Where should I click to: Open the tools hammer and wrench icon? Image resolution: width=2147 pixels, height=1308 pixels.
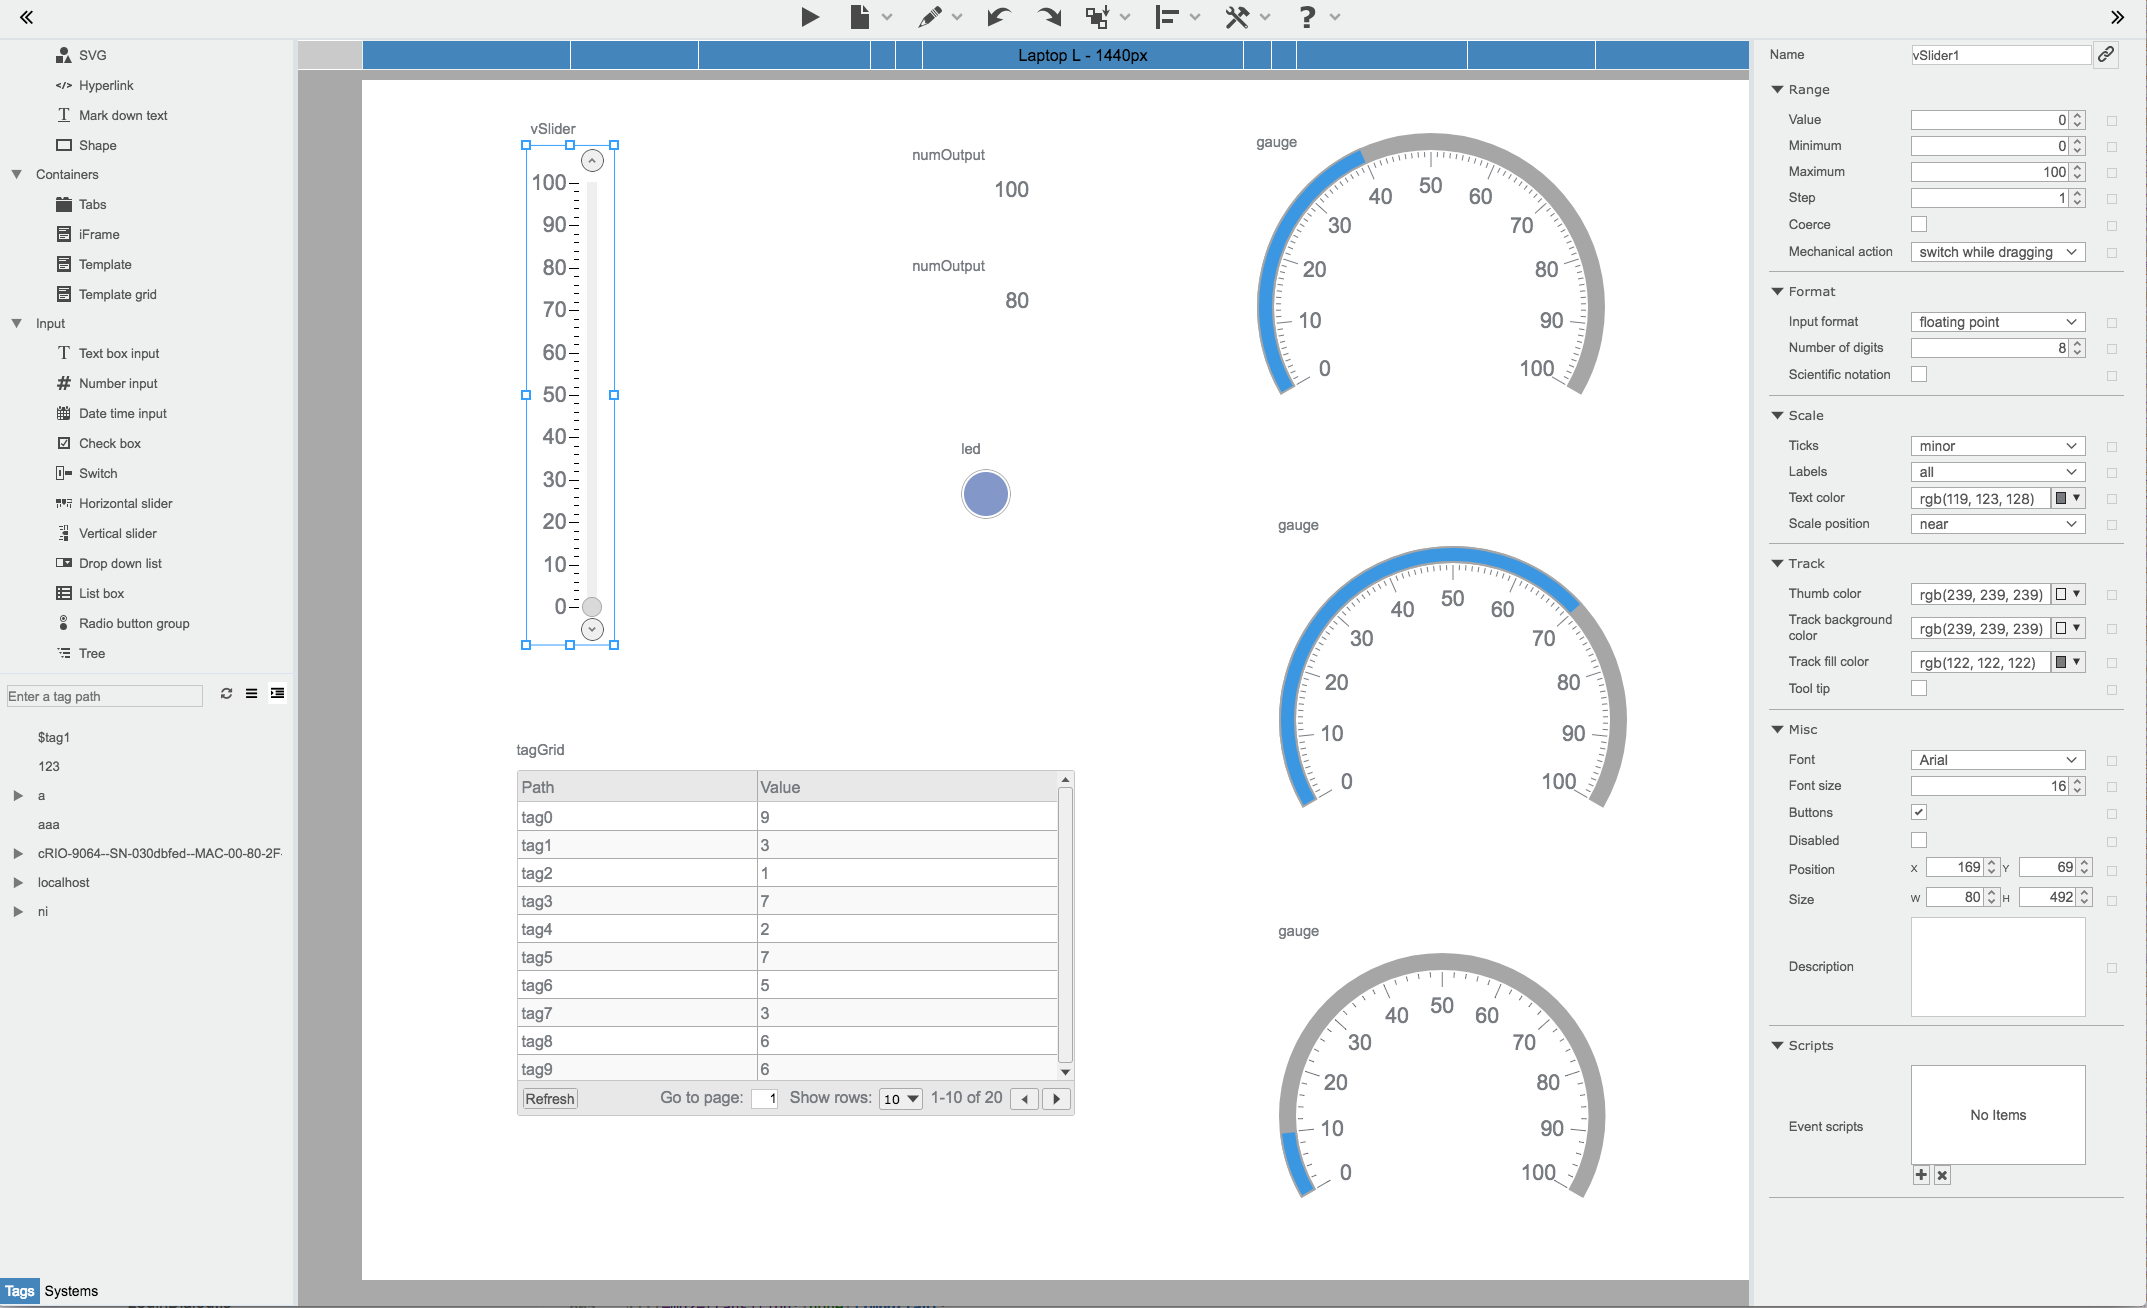pyautogui.click(x=1237, y=17)
